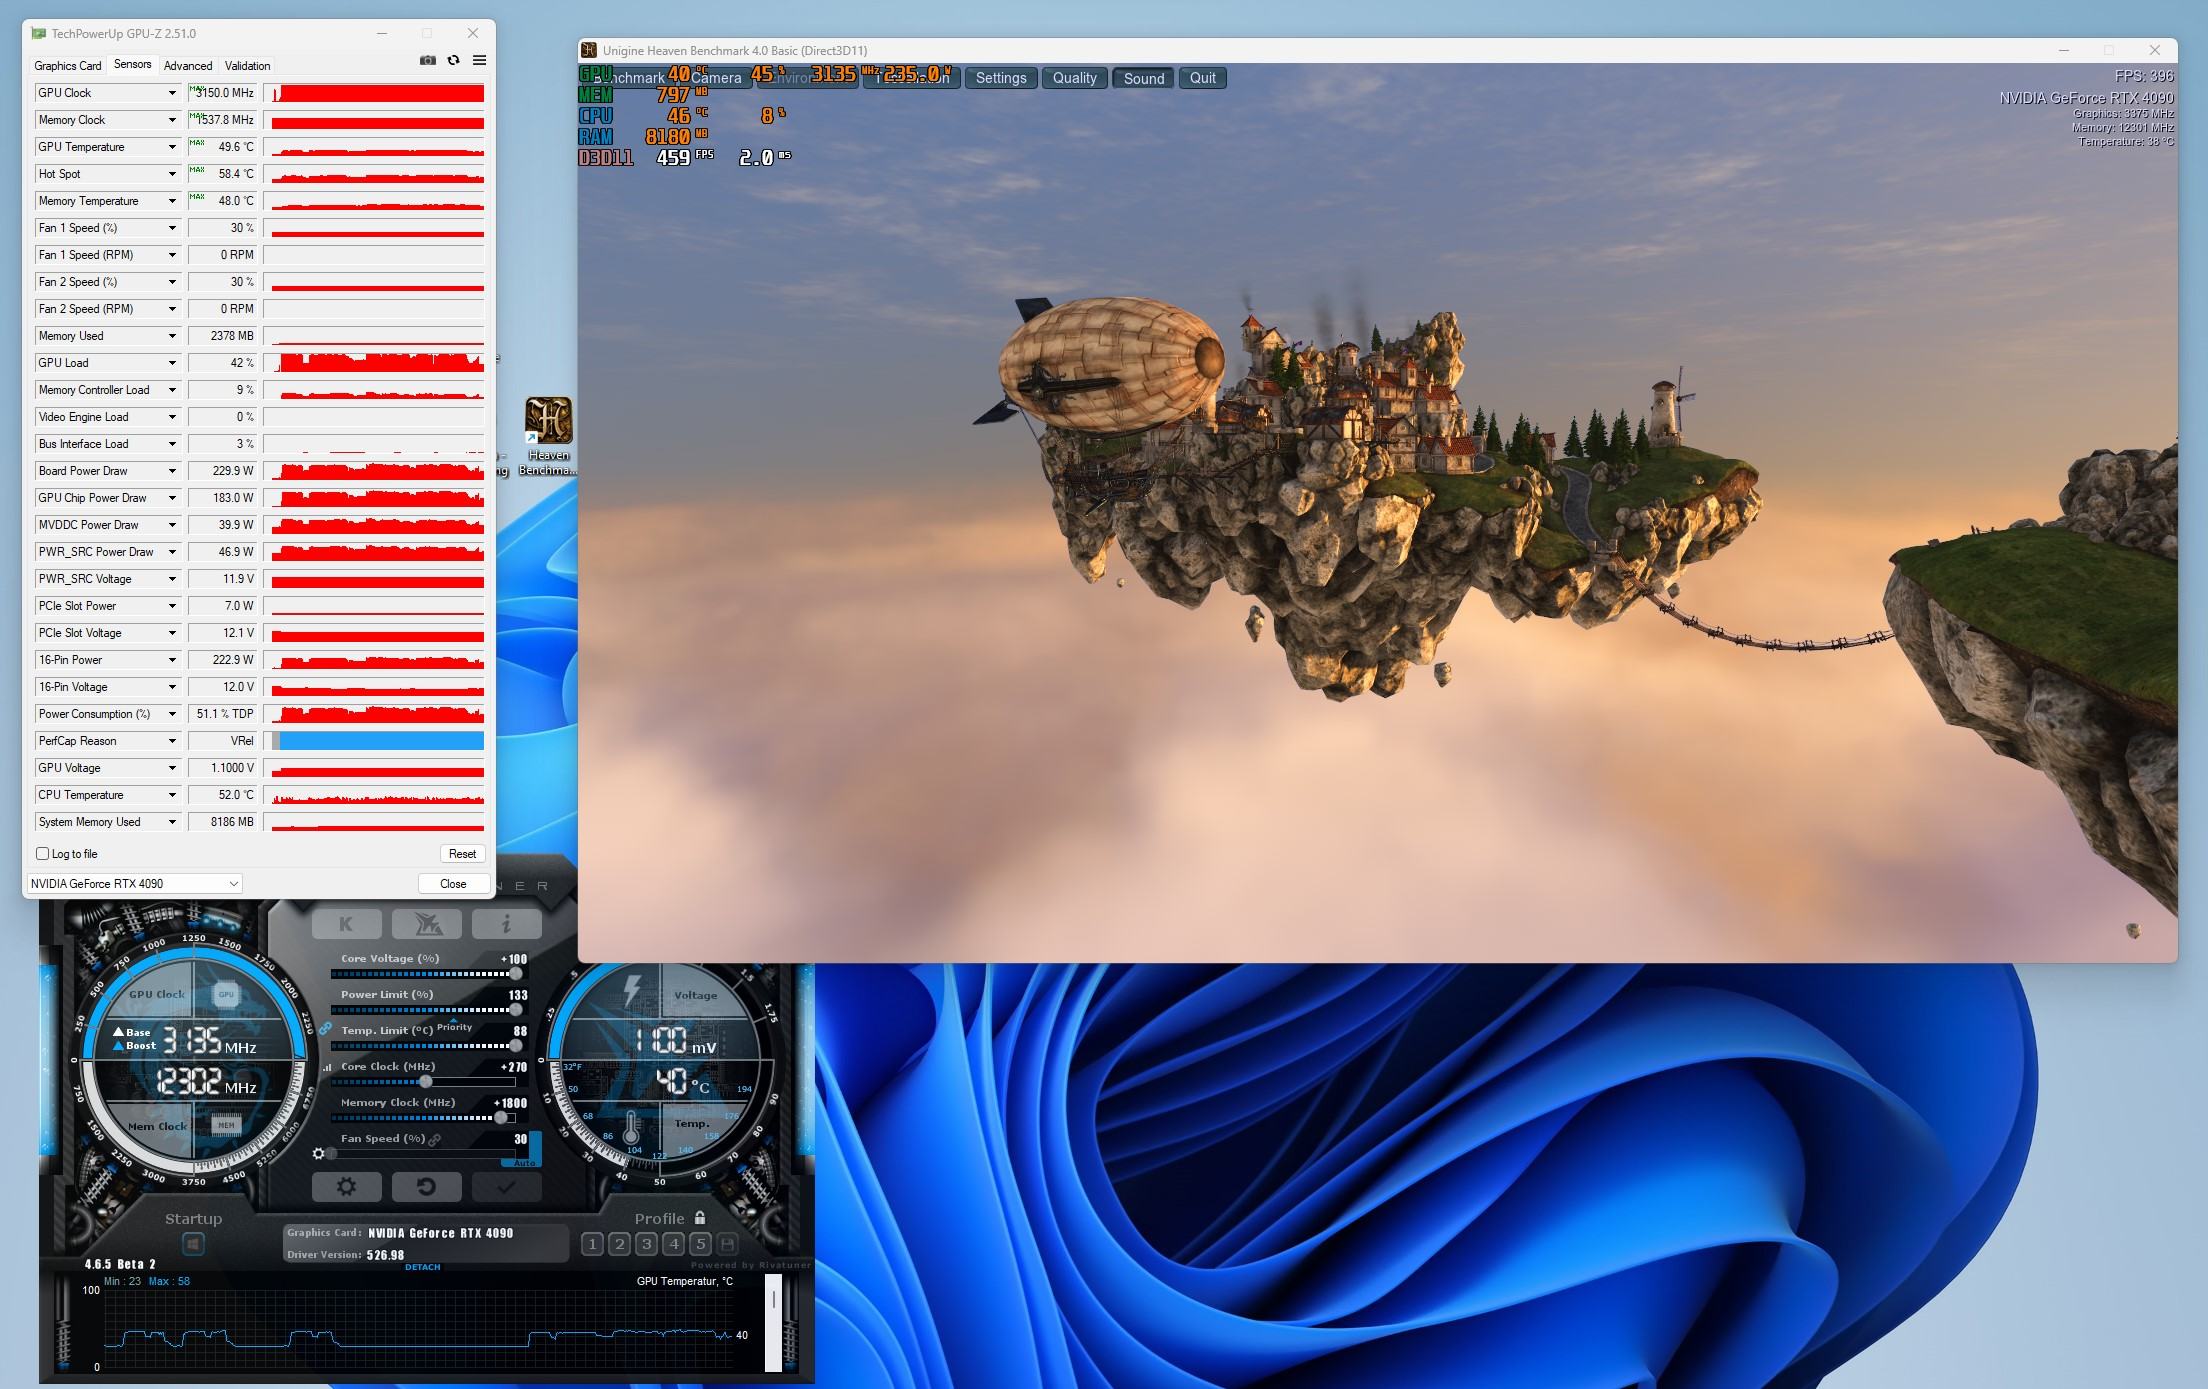Switch to the Advanced tab in GPU-Z

pos(188,66)
